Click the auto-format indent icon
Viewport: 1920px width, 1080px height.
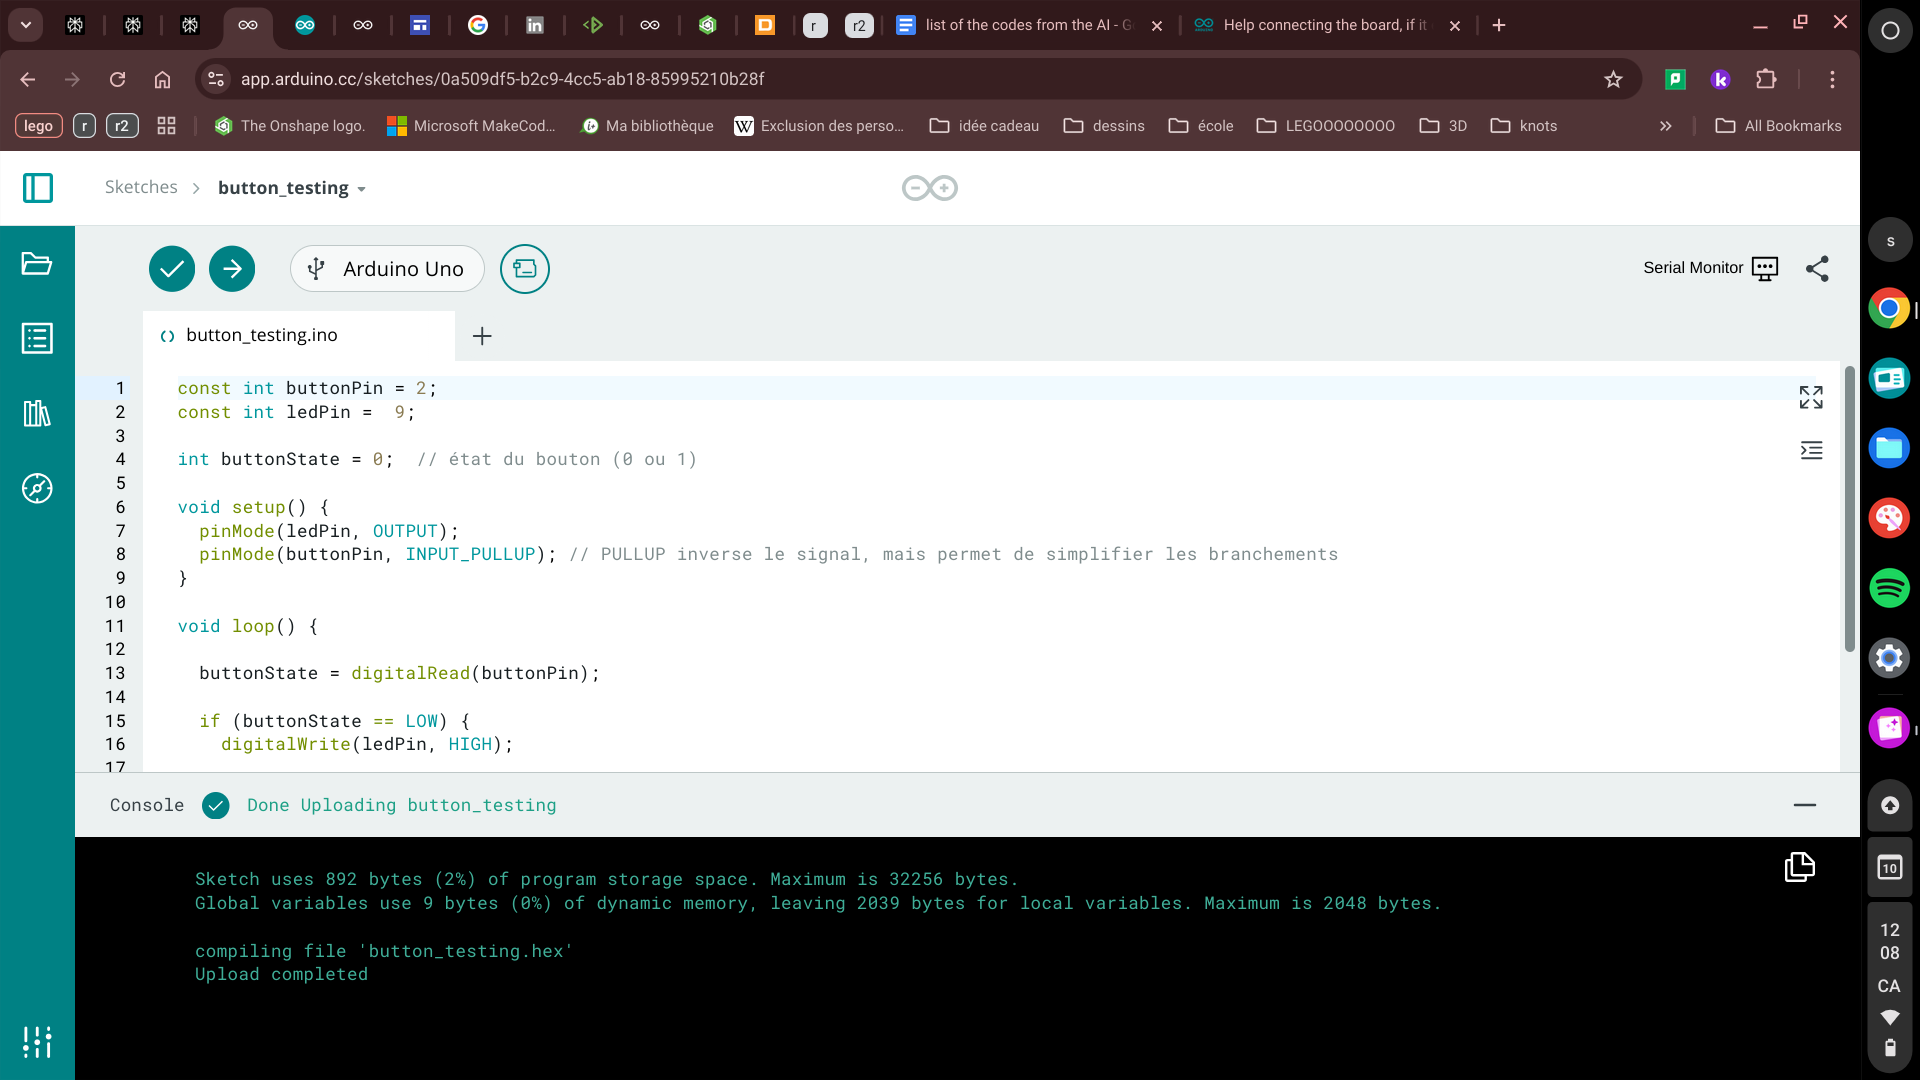pos(1811,451)
